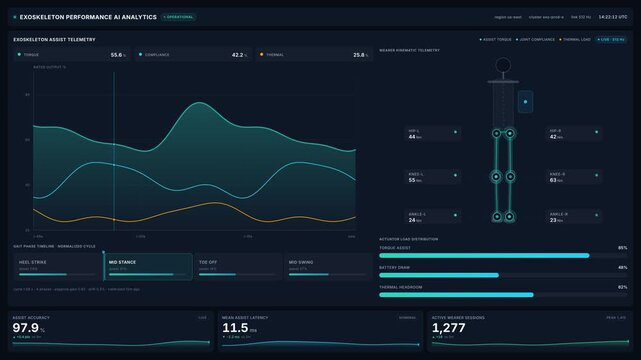Viewport: 641px width, 360px height.
Task: Click the teal dot beside Torque label
Action: click(19, 54)
